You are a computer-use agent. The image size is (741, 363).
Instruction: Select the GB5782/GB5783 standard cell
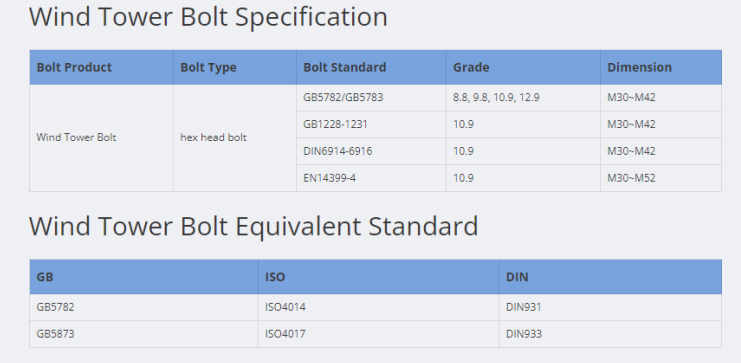pos(371,97)
